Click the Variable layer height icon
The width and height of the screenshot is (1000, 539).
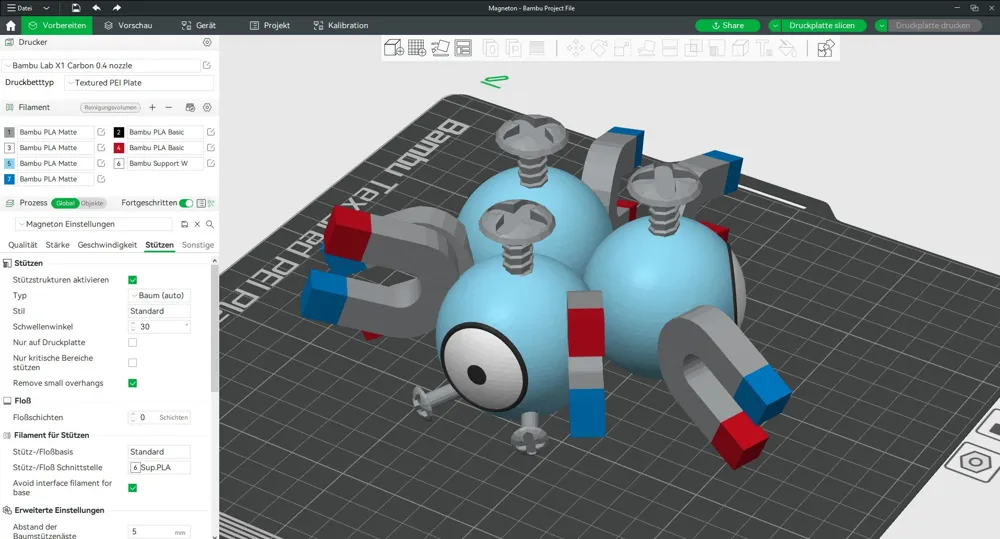click(537, 48)
